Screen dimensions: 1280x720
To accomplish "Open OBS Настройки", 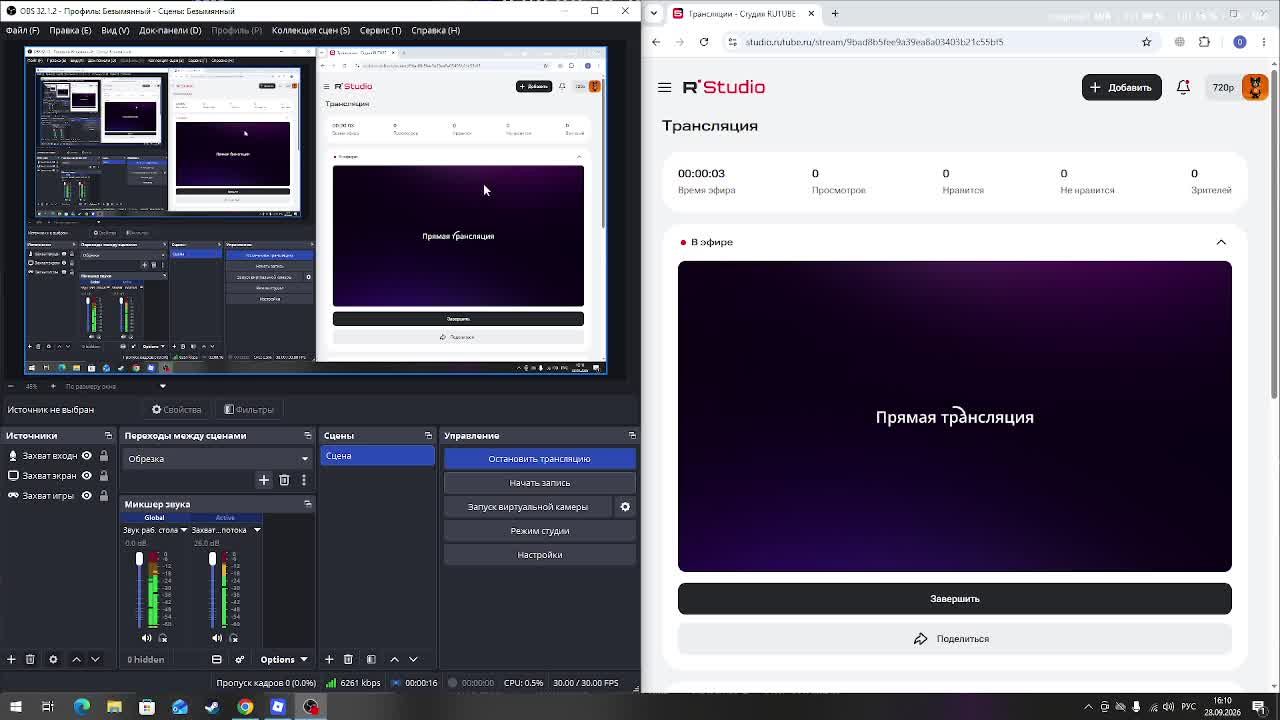I will coord(539,555).
